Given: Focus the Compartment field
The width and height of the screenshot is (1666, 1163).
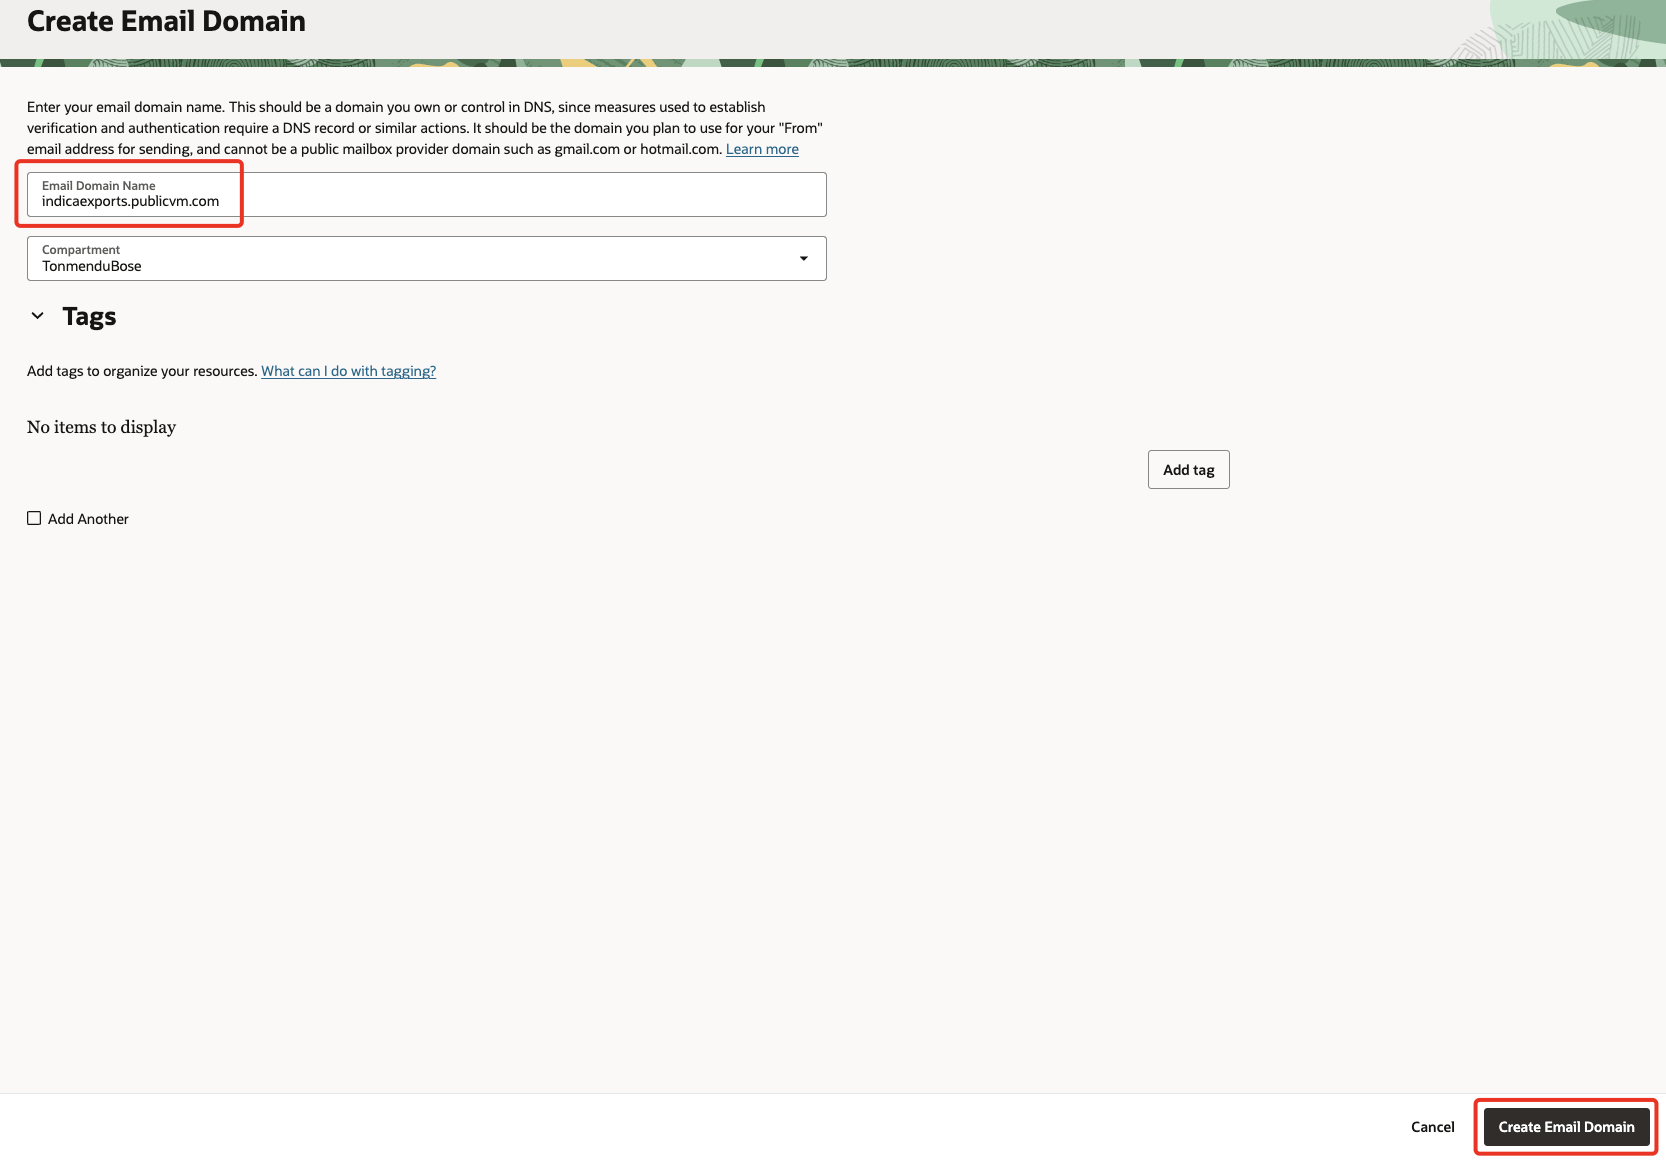Looking at the screenshot, I should coord(426,258).
